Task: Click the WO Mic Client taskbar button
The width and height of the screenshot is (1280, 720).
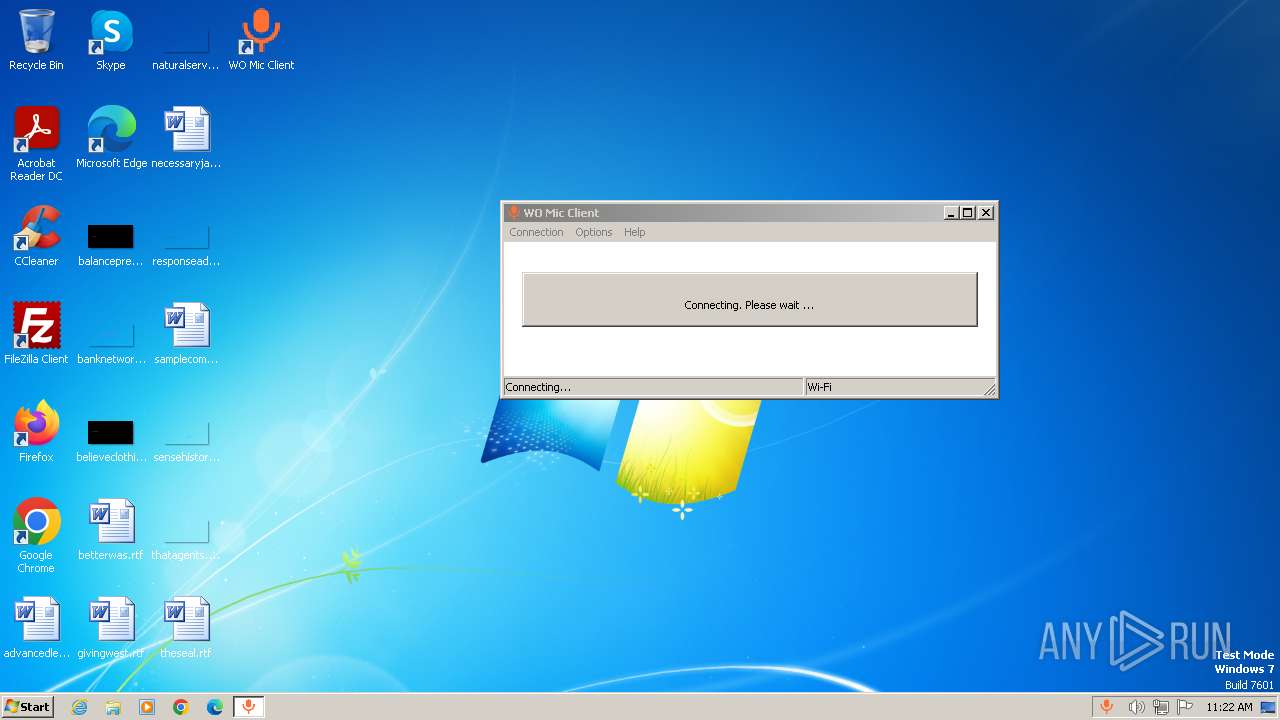Action: point(249,707)
